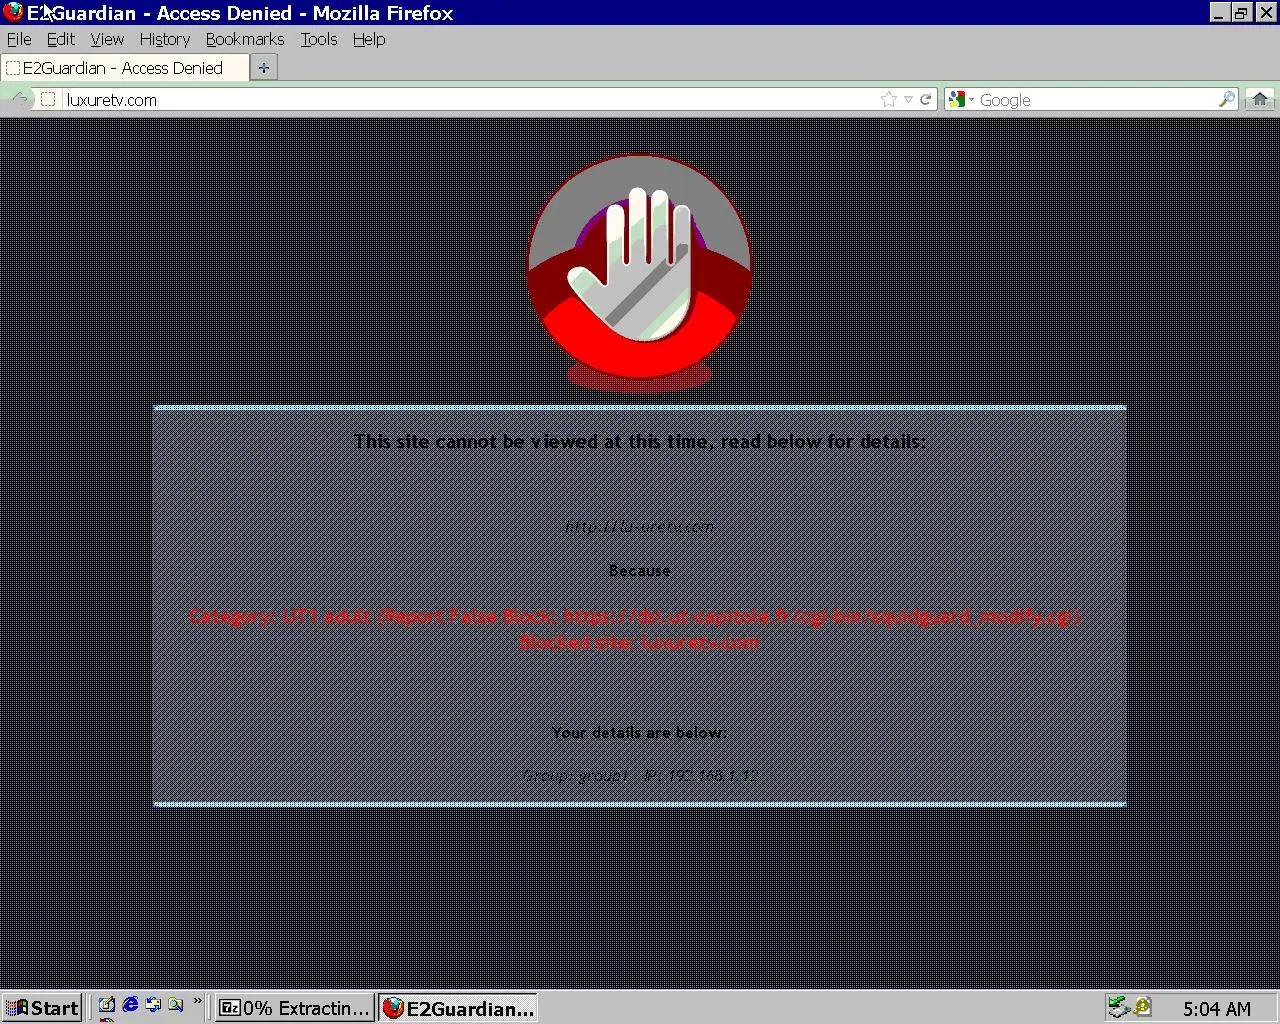
Task: Open the Google search engine dropdown
Action: click(x=962, y=99)
